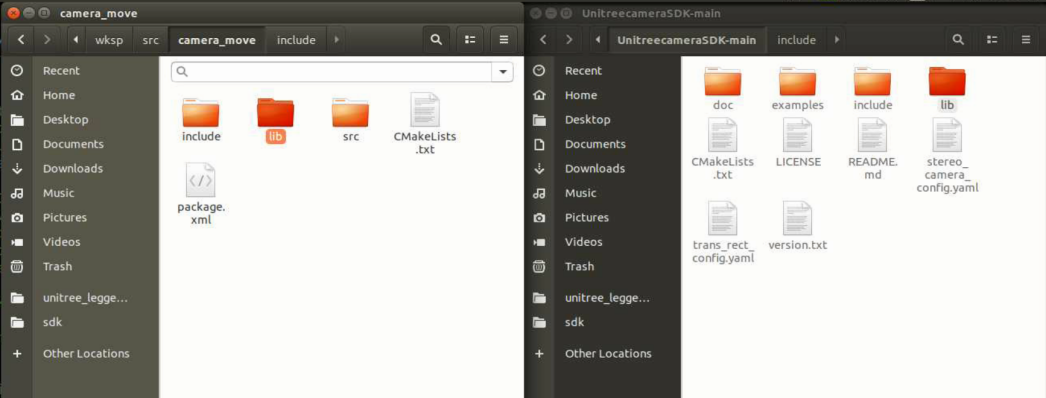This screenshot has height=398, width=1046.
Task: Select camera_move path bar segment
Action: point(217,40)
